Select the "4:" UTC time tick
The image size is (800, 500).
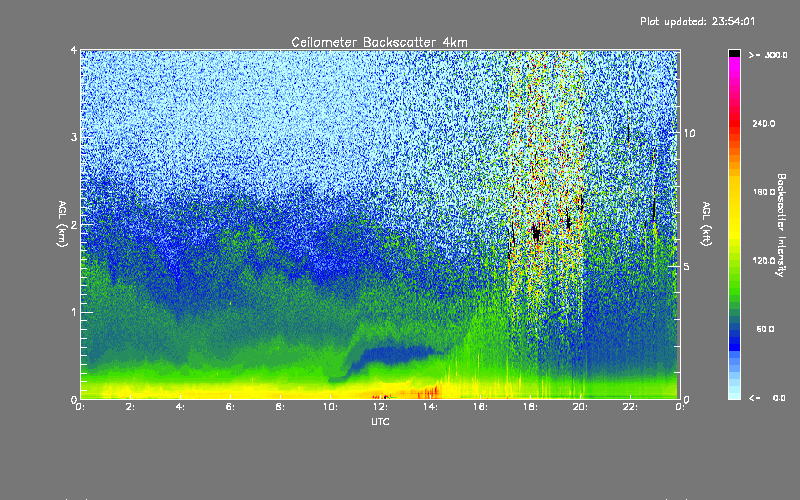[180, 407]
